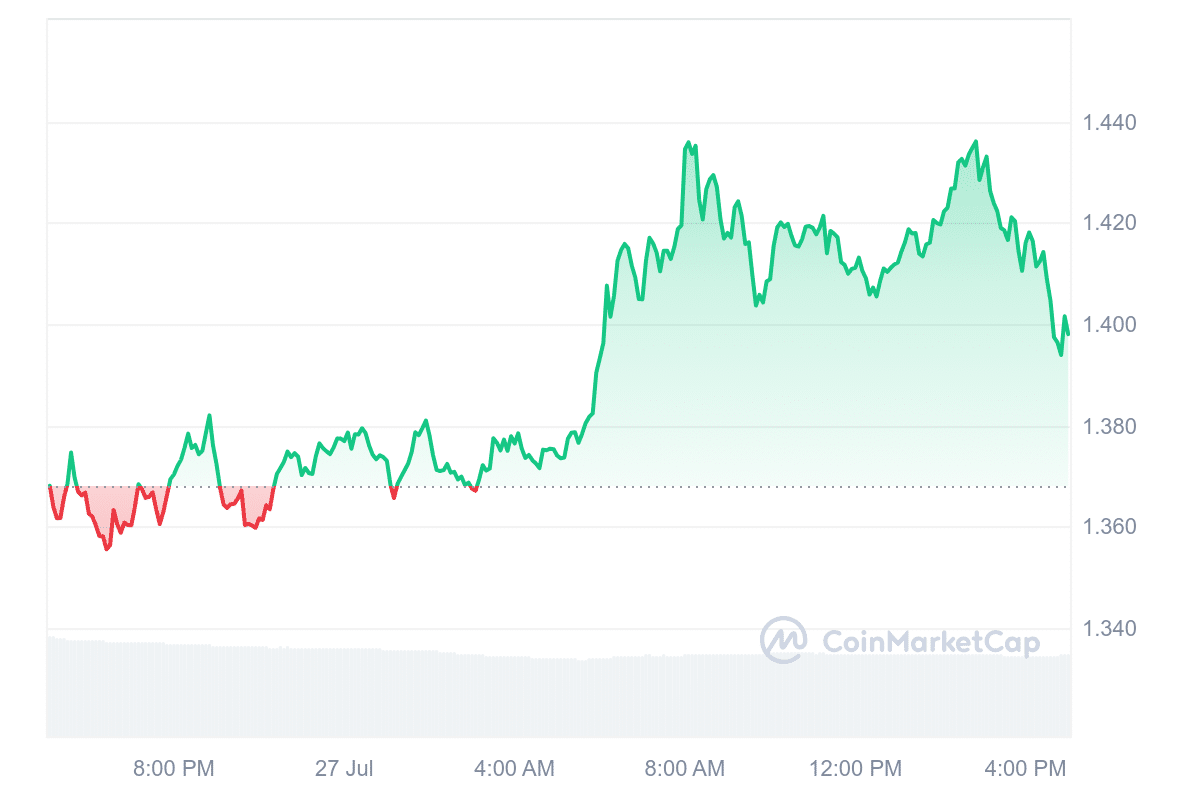Click the final endpoint of the green price line
Screen dimensions: 1200x800
coord(1068,334)
